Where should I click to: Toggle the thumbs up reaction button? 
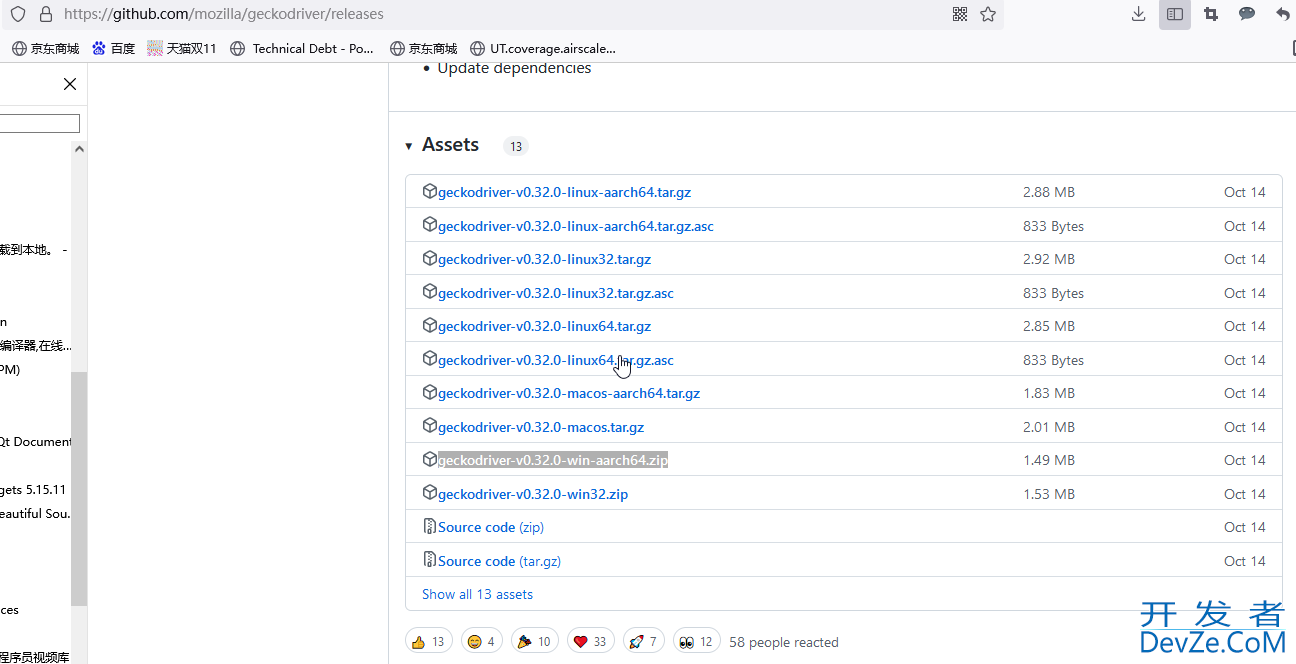coord(428,641)
